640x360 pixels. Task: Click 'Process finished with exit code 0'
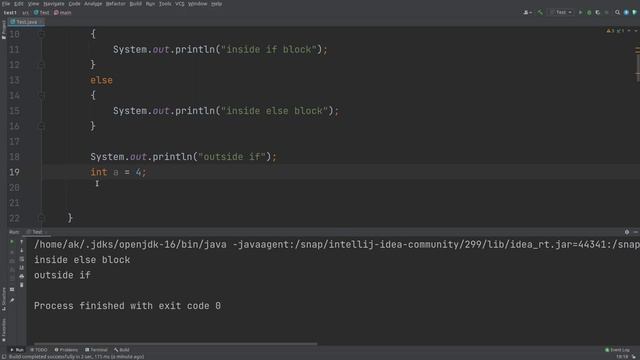[127, 306]
